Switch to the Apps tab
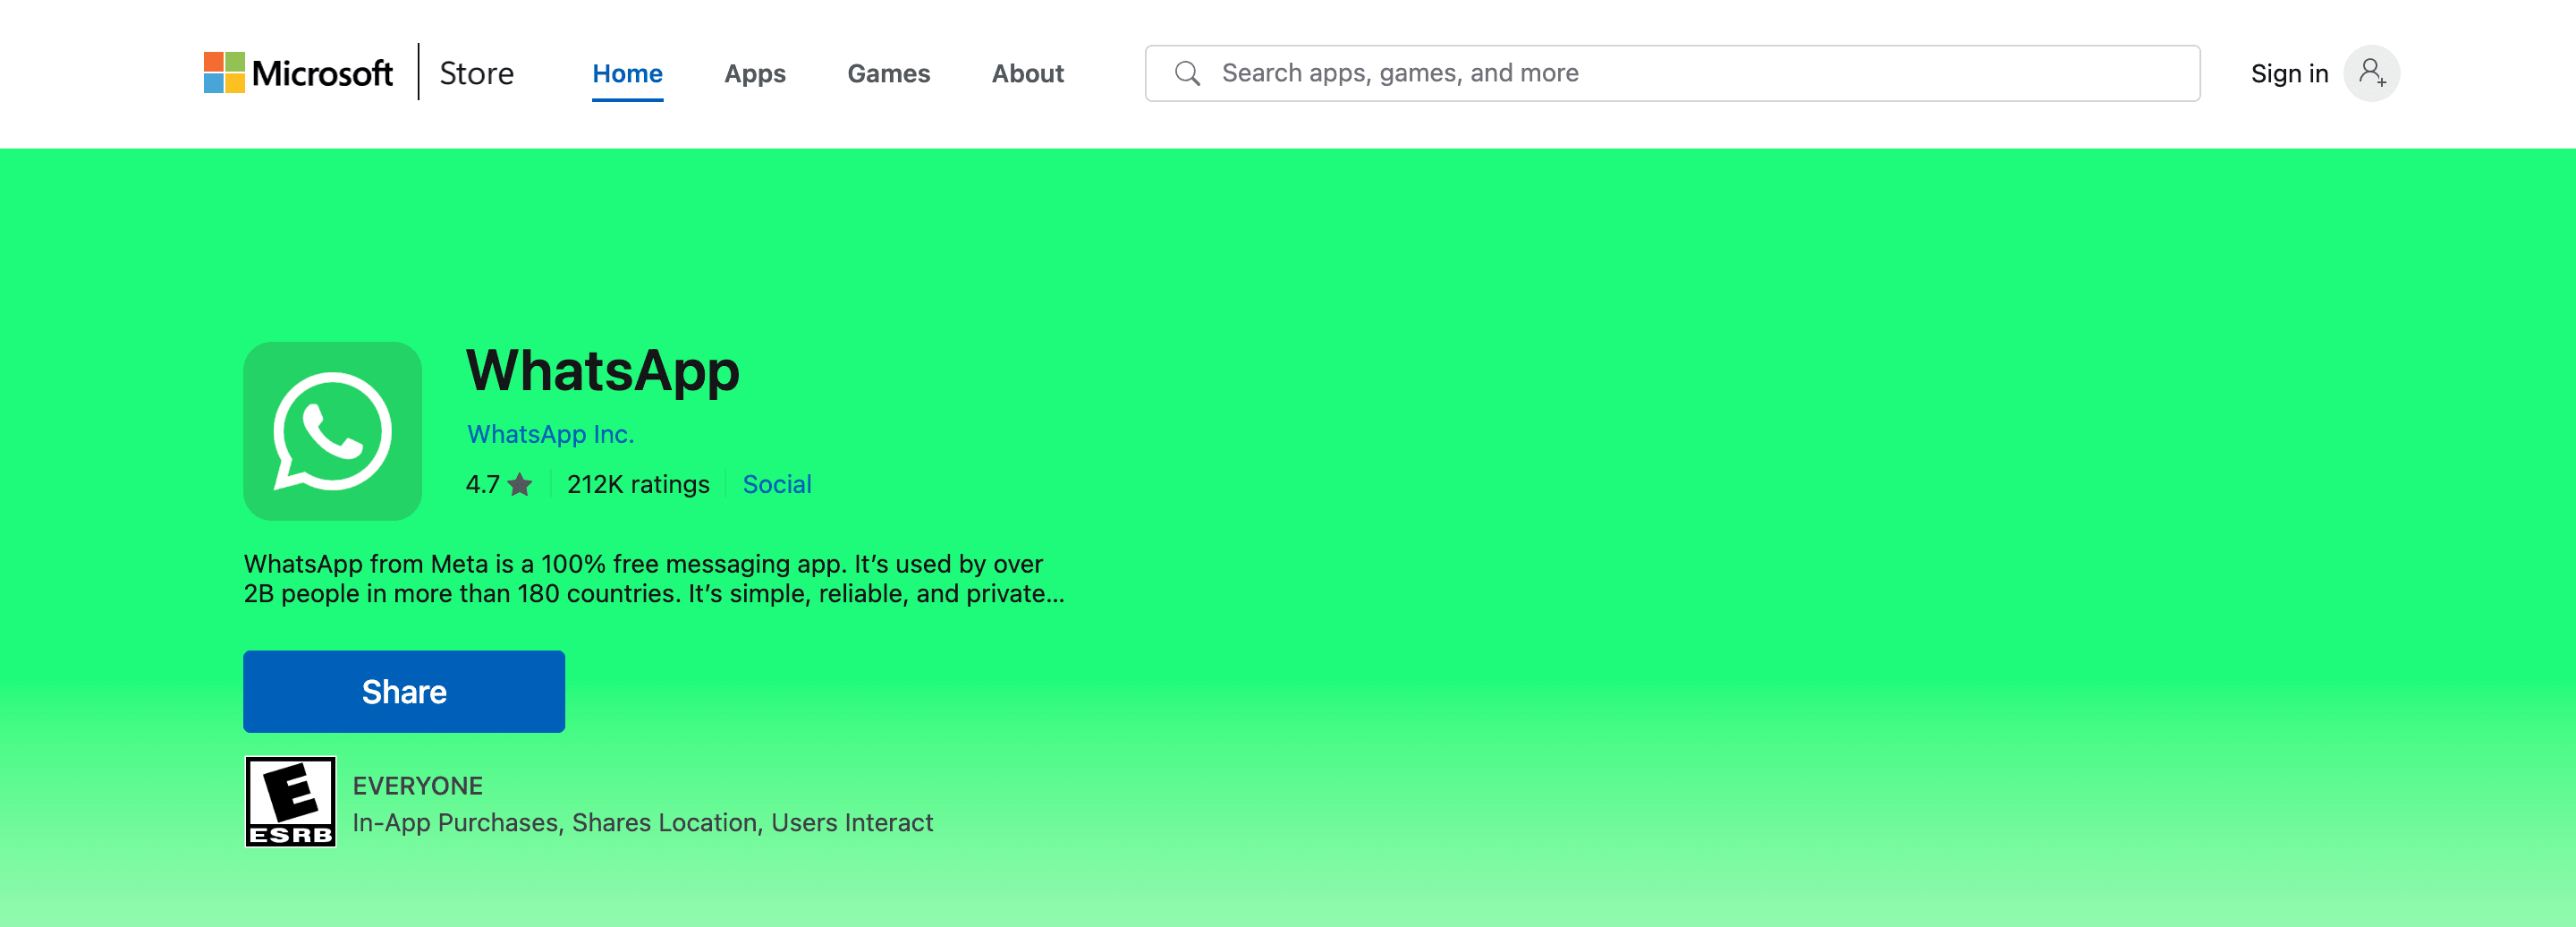 tap(754, 74)
